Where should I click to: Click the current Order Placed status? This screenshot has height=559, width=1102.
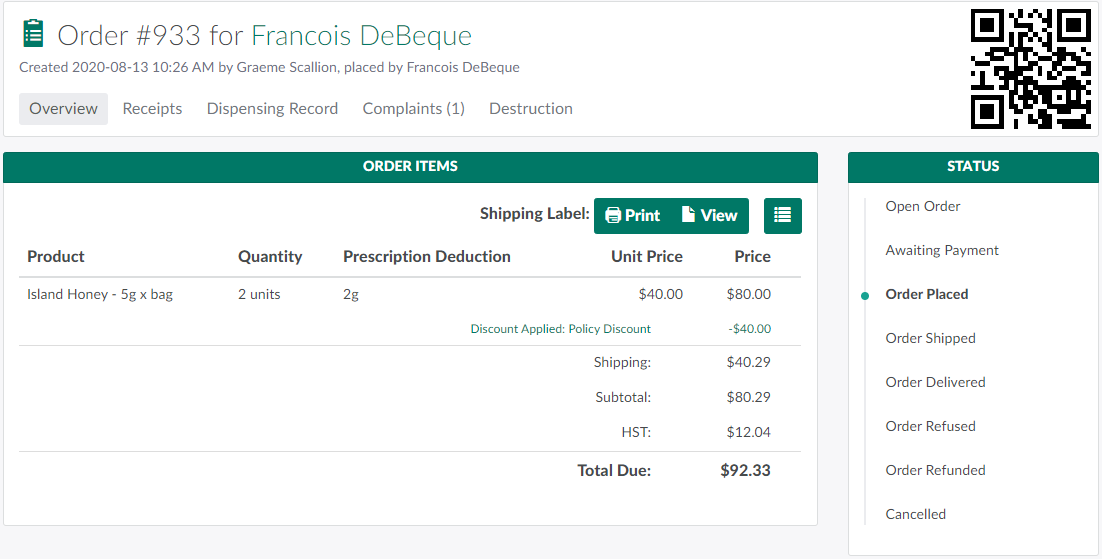coord(926,295)
